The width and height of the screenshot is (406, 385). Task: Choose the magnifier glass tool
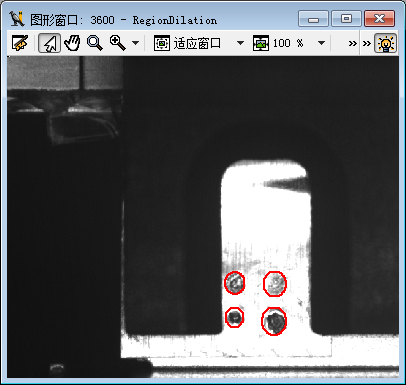[95, 43]
